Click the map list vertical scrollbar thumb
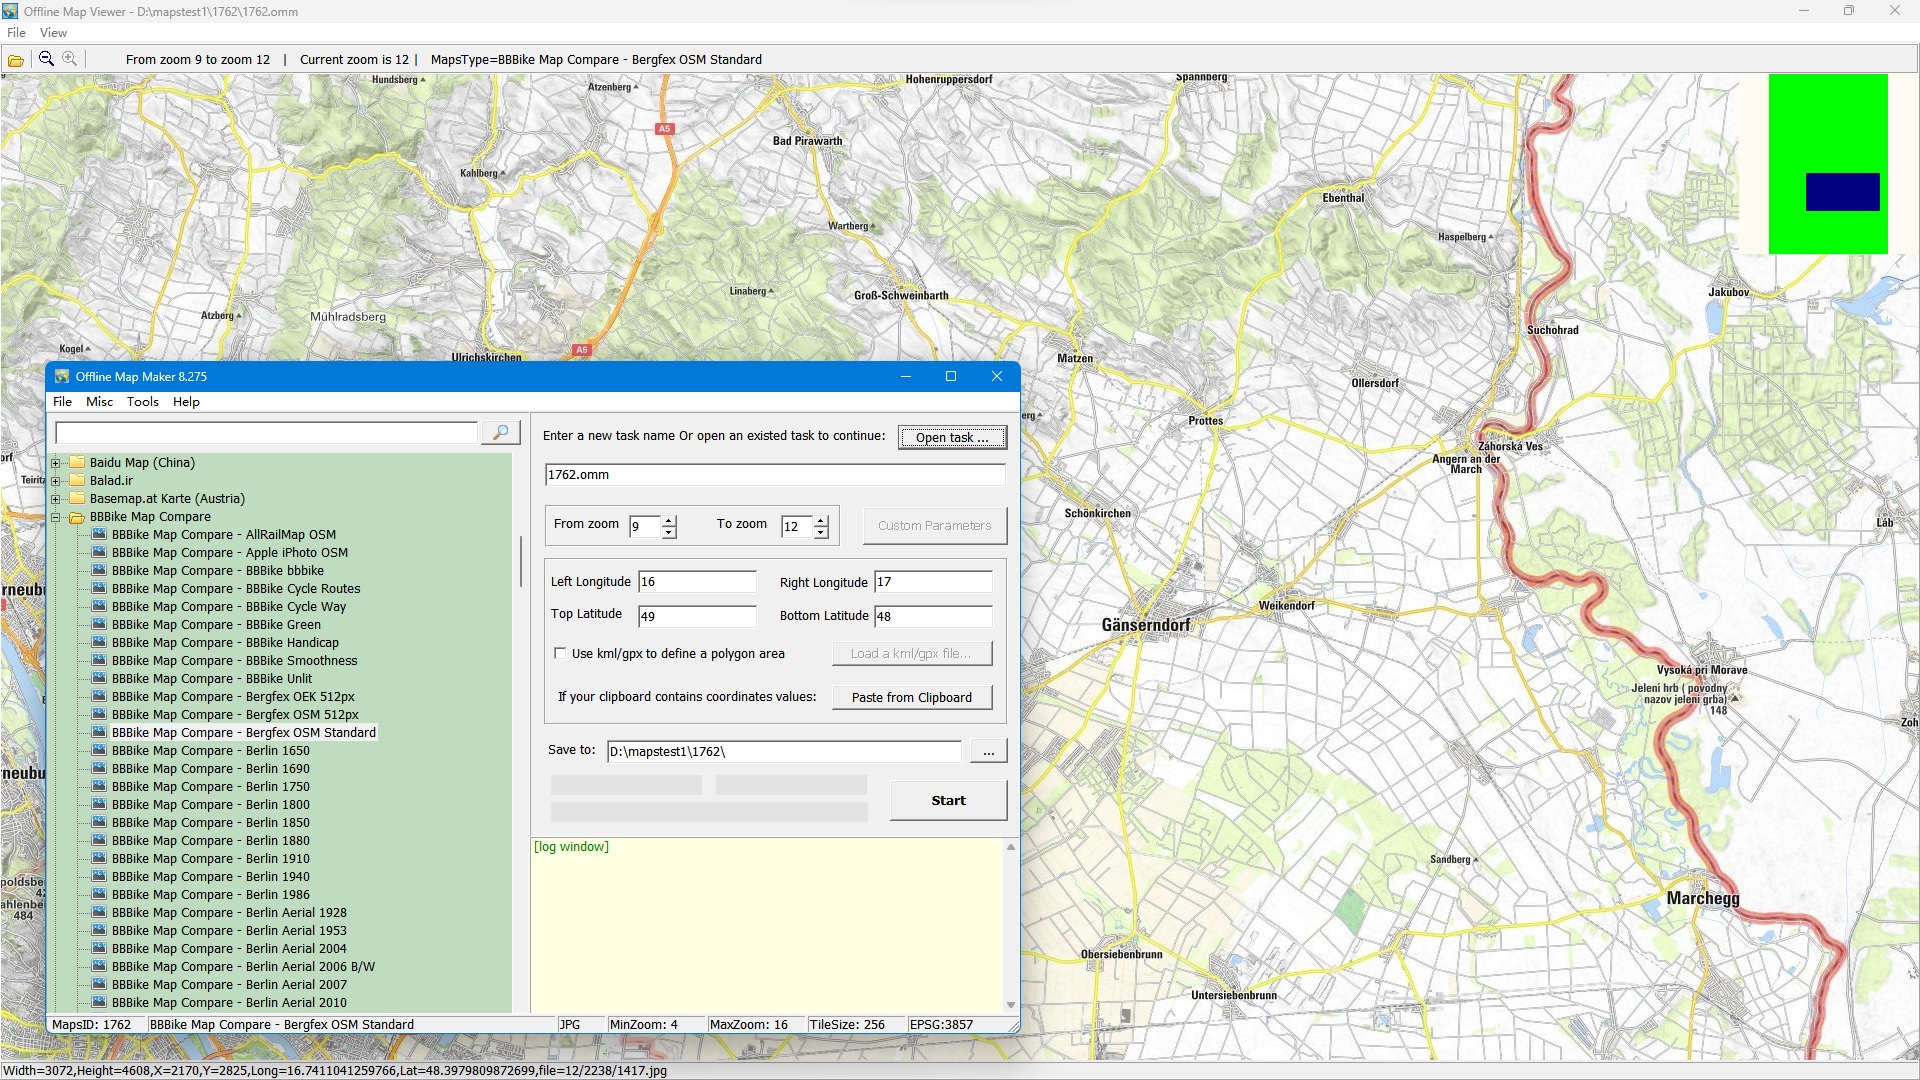This screenshot has width=1920, height=1080. [520, 562]
